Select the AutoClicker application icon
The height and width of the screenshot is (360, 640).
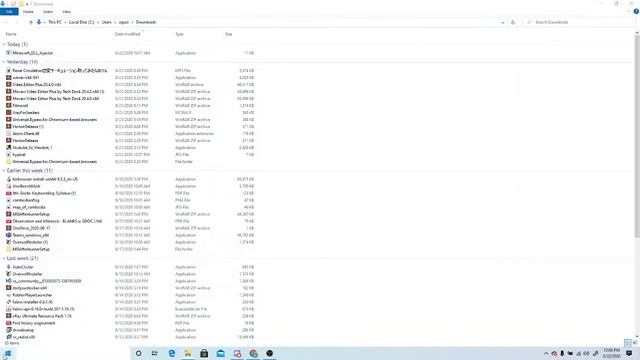9,267
